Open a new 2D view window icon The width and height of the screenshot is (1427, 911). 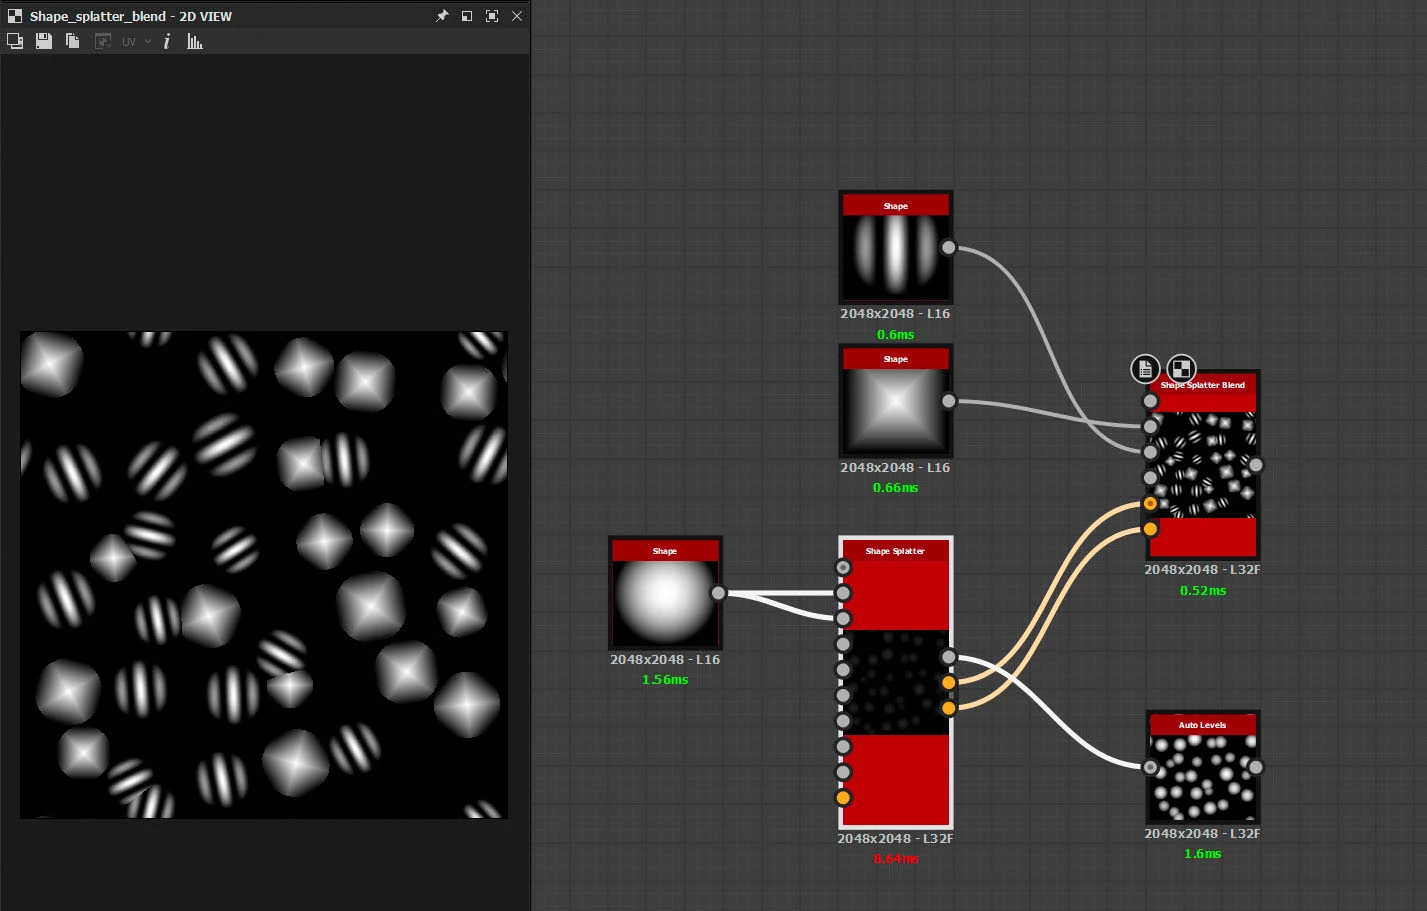[15, 41]
